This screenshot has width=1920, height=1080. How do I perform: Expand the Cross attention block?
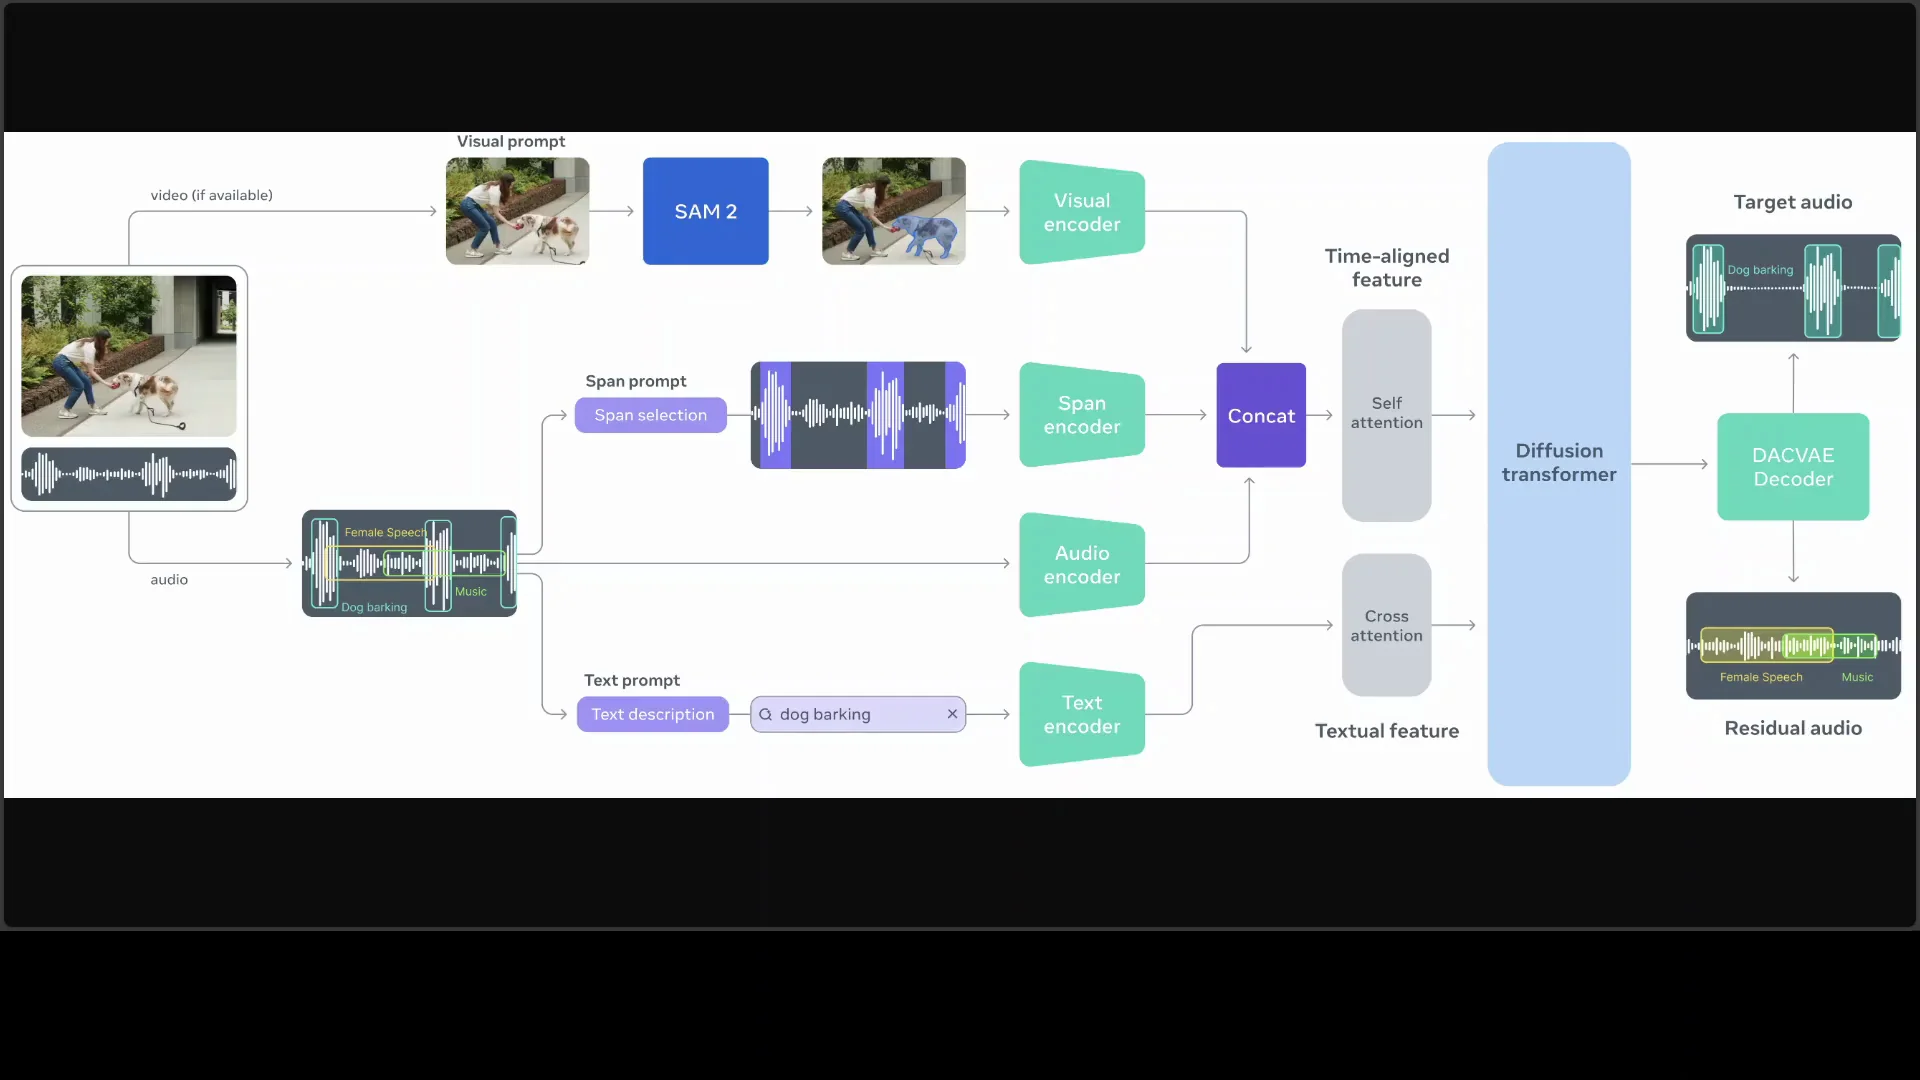pos(1386,625)
